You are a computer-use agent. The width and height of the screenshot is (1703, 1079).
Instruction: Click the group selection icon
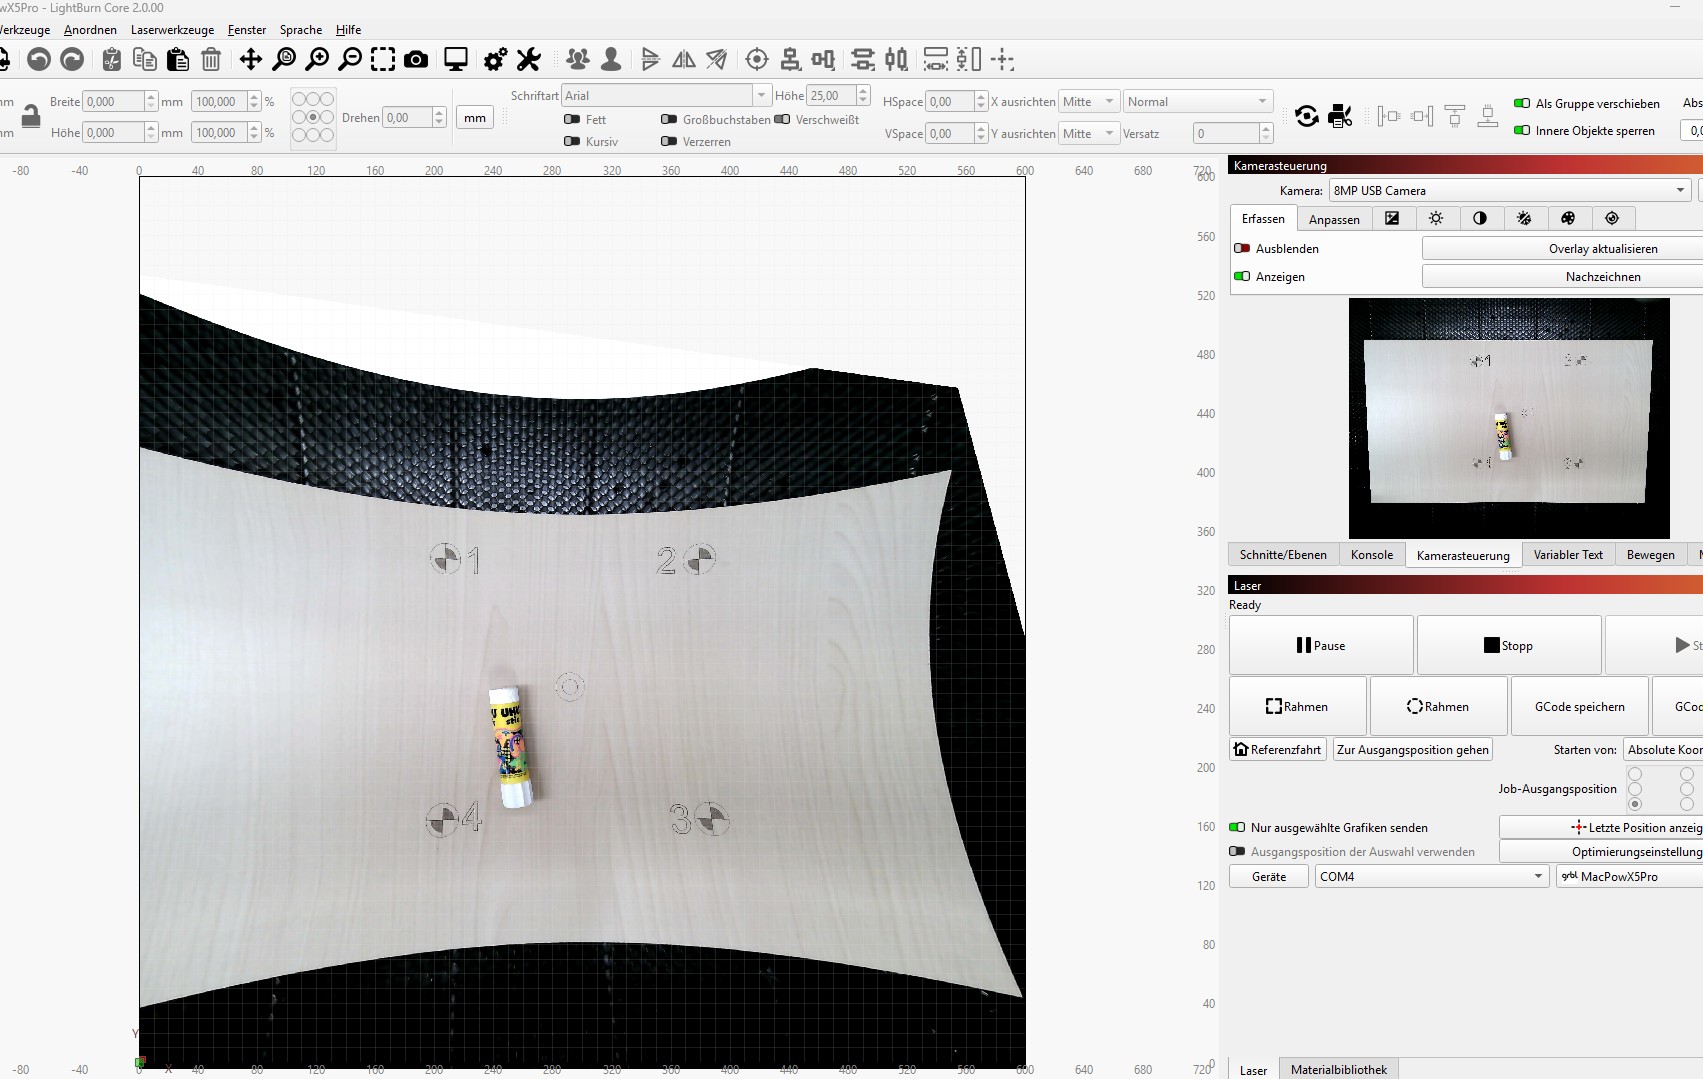tap(578, 60)
